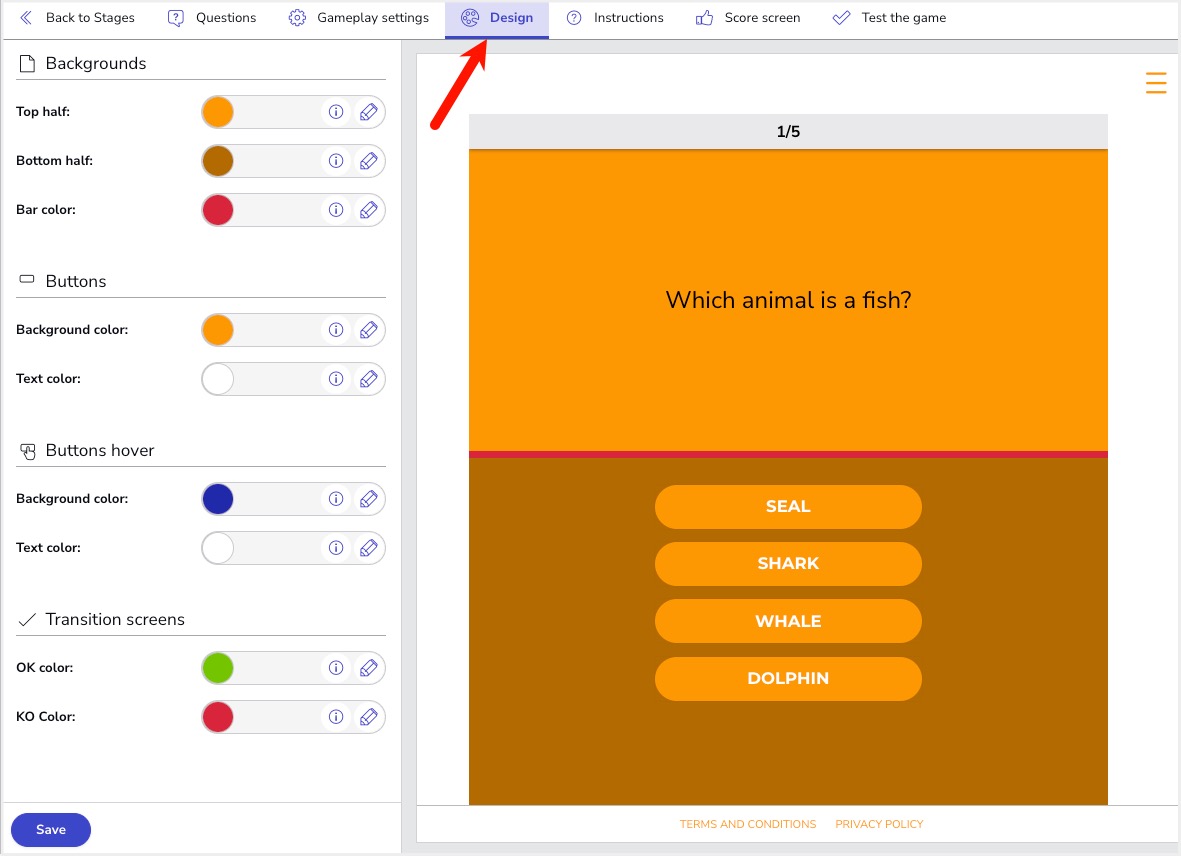1181x857 pixels.
Task: Click info icon for Buttons Background color
Action: [336, 330]
